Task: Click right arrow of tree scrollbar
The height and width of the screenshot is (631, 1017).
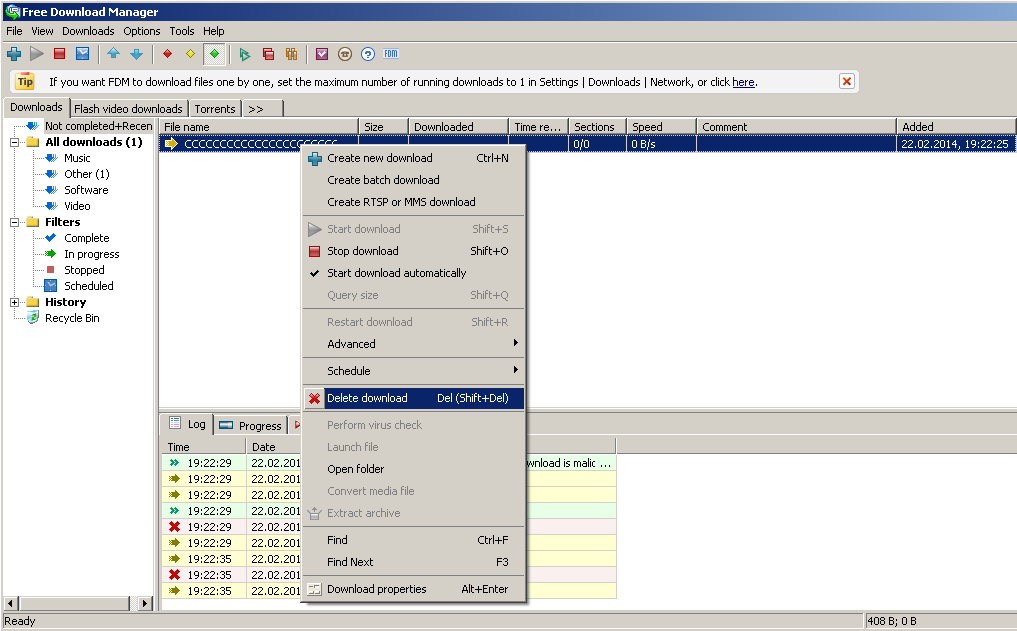Action: pyautogui.click(x=145, y=603)
